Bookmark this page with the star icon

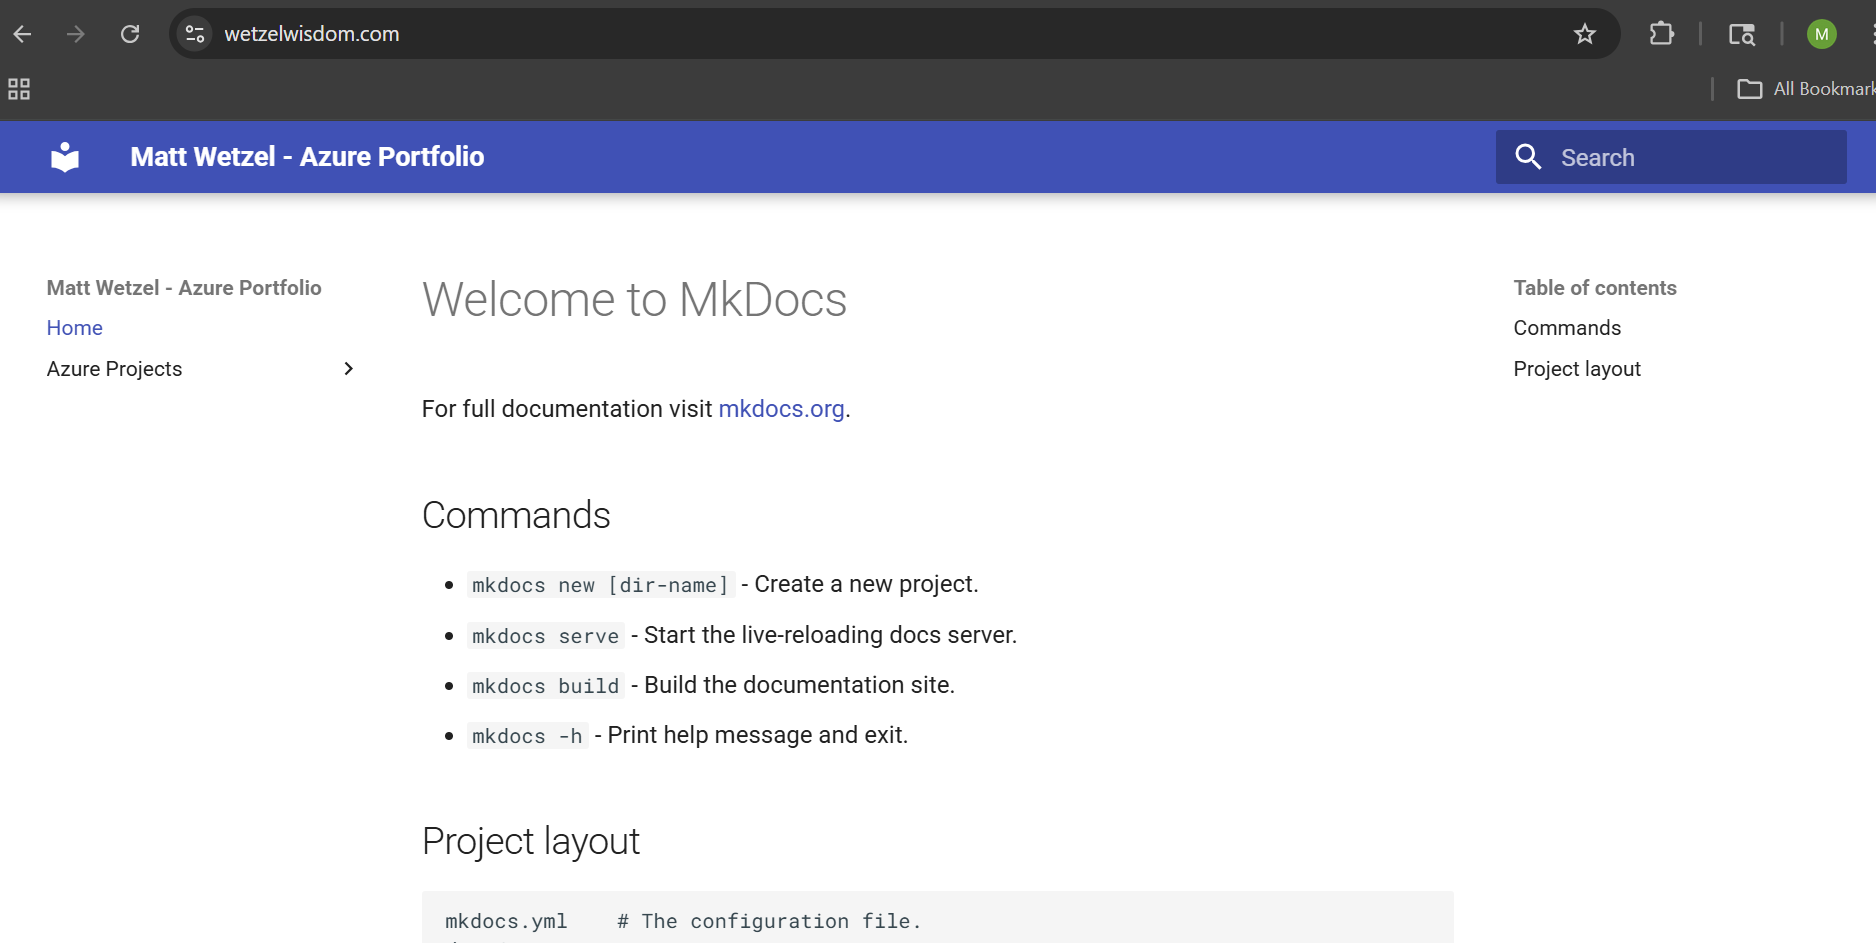[1584, 34]
